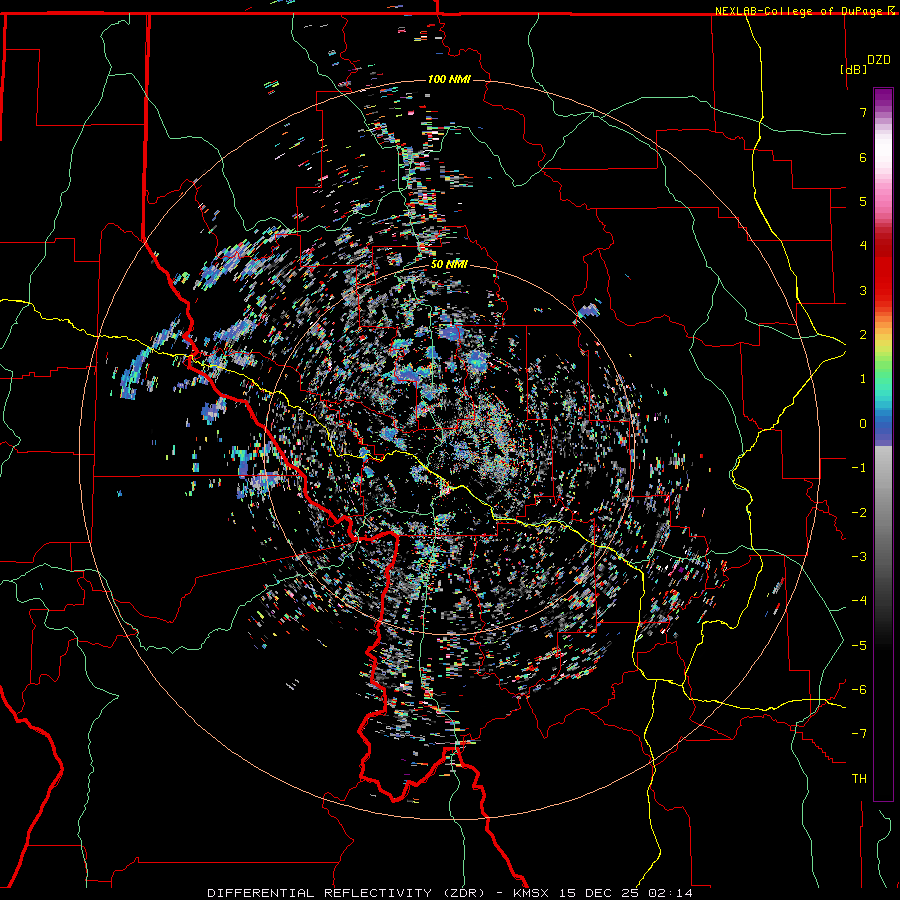Screen dimensions: 900x900
Task: Click the -6 value on color scale
Action: (x=859, y=690)
